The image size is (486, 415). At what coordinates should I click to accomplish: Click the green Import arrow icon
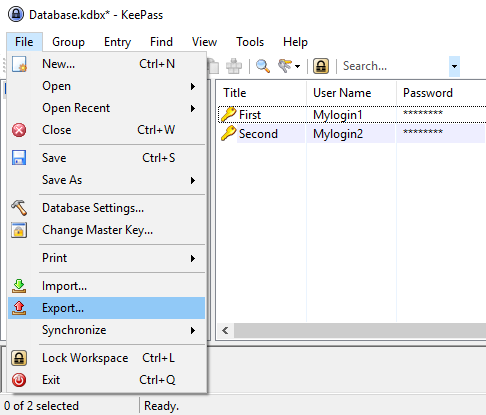click(19, 286)
